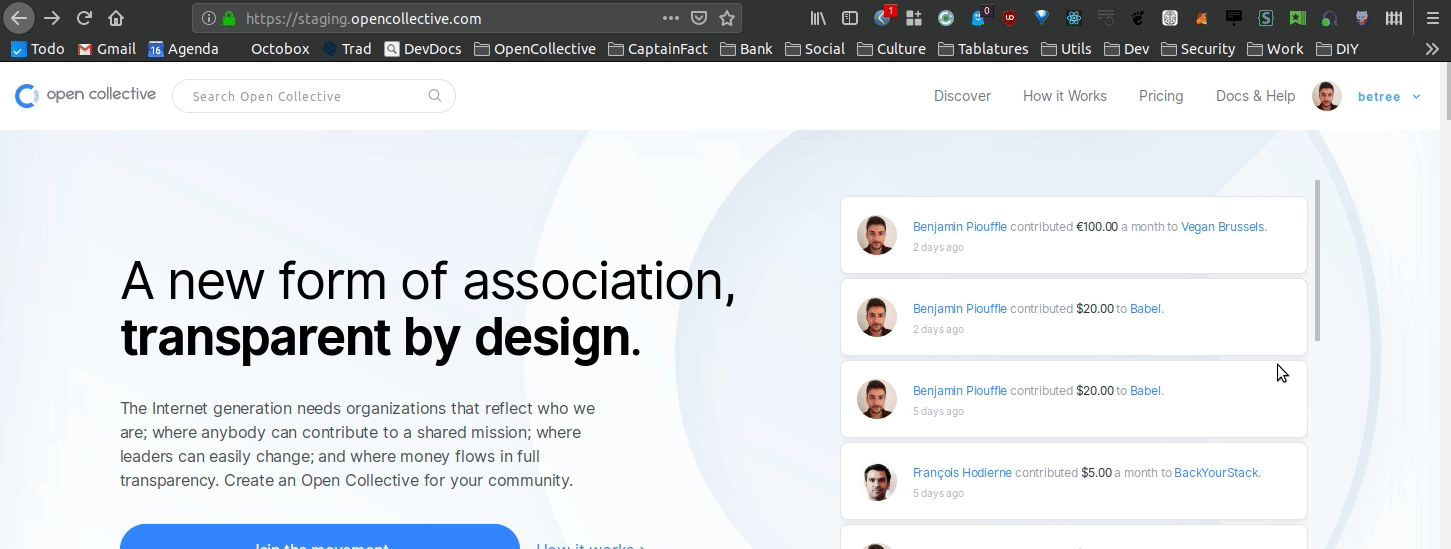
Task: Open the Gmail bookmark
Action: point(107,49)
